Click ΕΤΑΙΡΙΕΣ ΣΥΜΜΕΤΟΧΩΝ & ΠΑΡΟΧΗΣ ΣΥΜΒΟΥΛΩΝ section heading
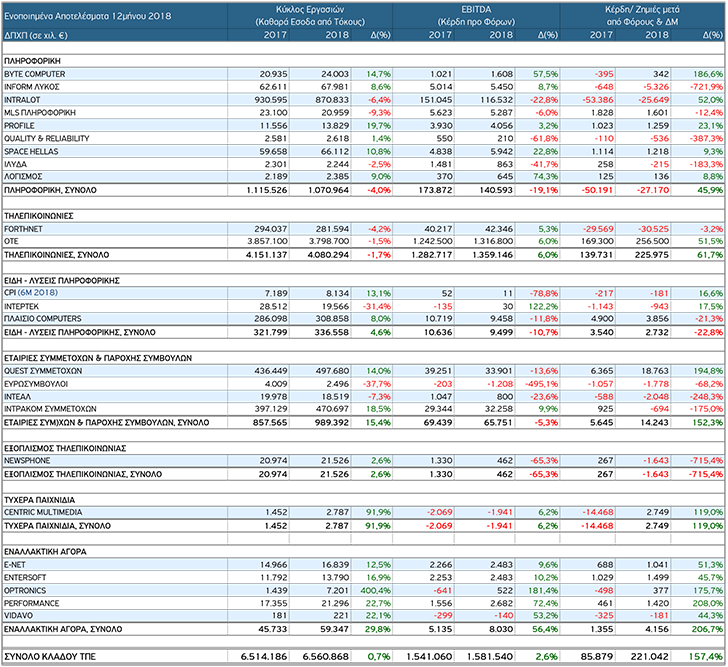Viewport: 728px width, 667px height. coord(98,358)
